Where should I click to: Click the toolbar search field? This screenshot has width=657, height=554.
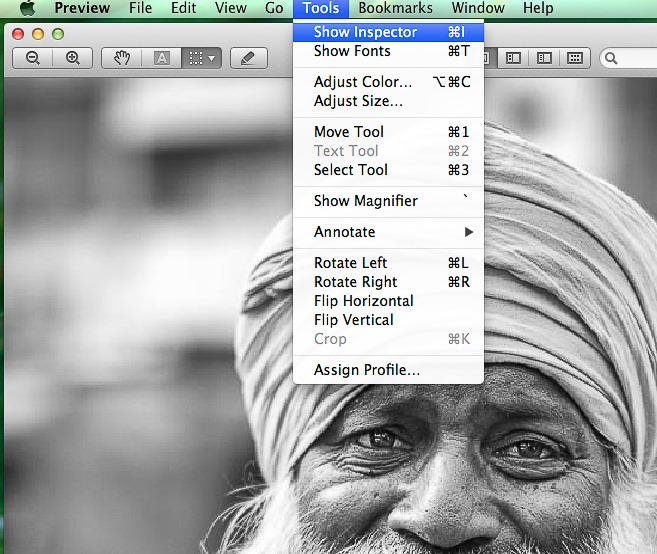630,58
